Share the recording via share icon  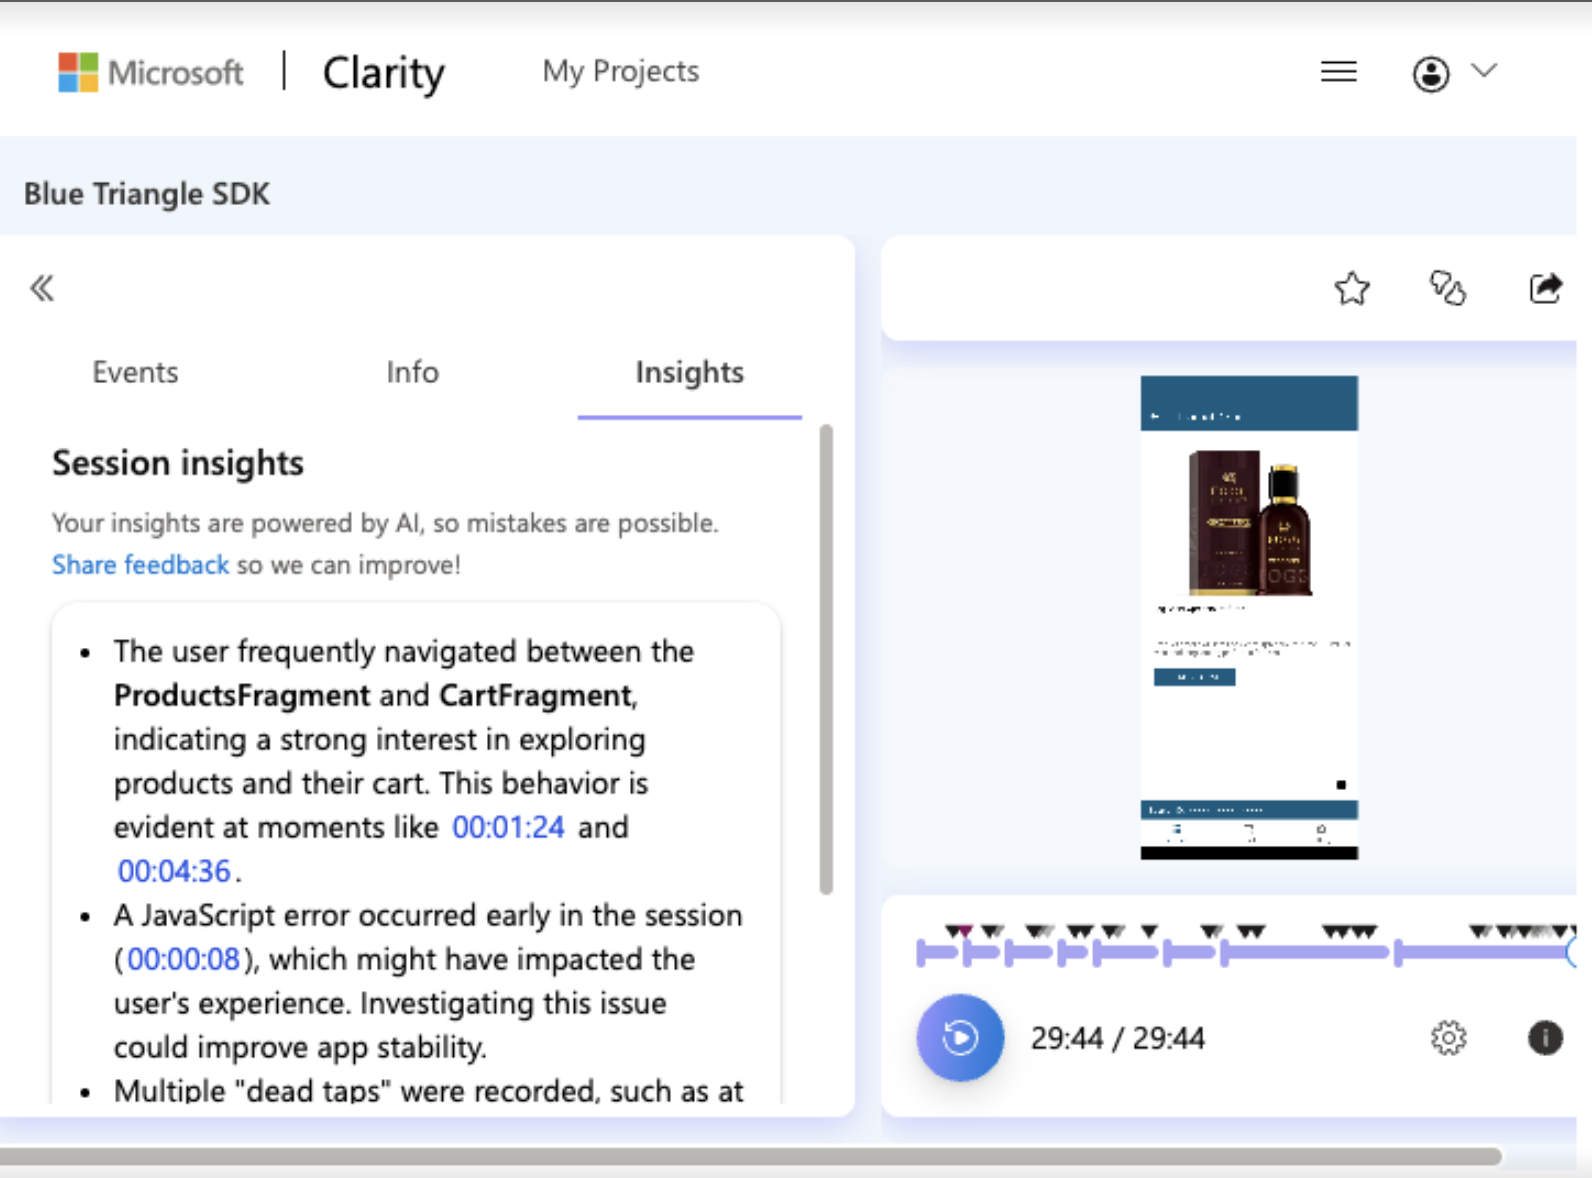[x=1545, y=289]
